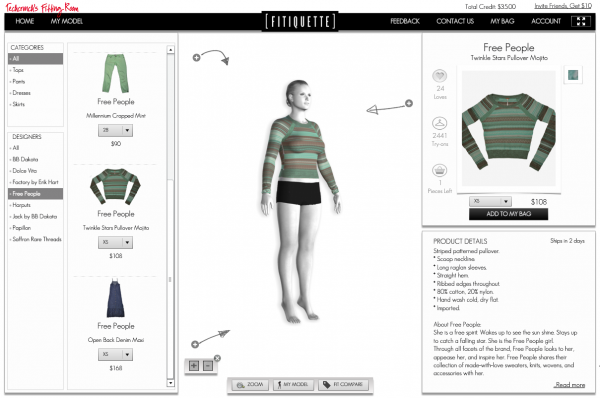Click the plus hotspot beside the sweater arrow

[409, 103]
